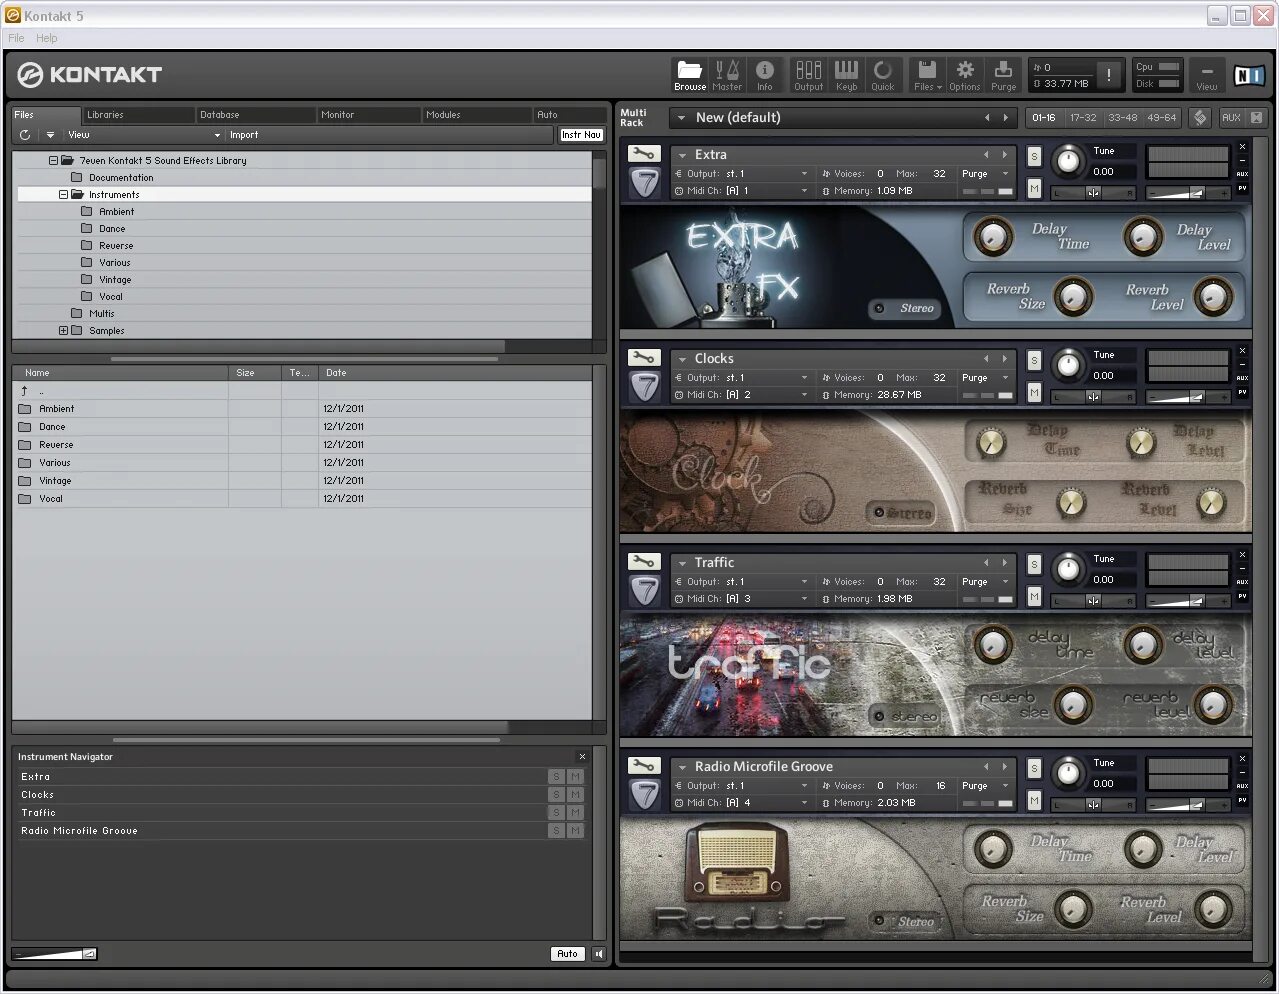Toggle the Master editor icon

(727, 75)
